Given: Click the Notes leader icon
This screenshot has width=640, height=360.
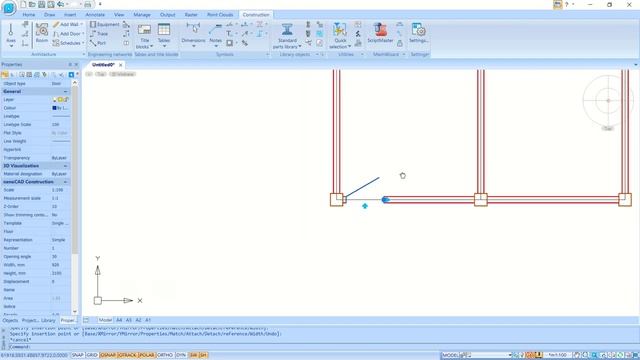Looking at the screenshot, I should coord(215,29).
